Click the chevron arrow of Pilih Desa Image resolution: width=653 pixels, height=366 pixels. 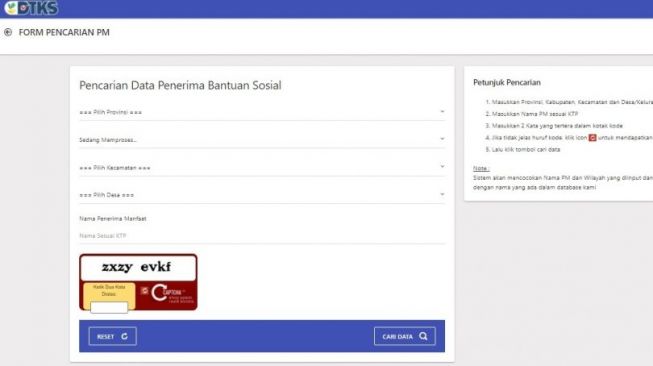point(442,194)
